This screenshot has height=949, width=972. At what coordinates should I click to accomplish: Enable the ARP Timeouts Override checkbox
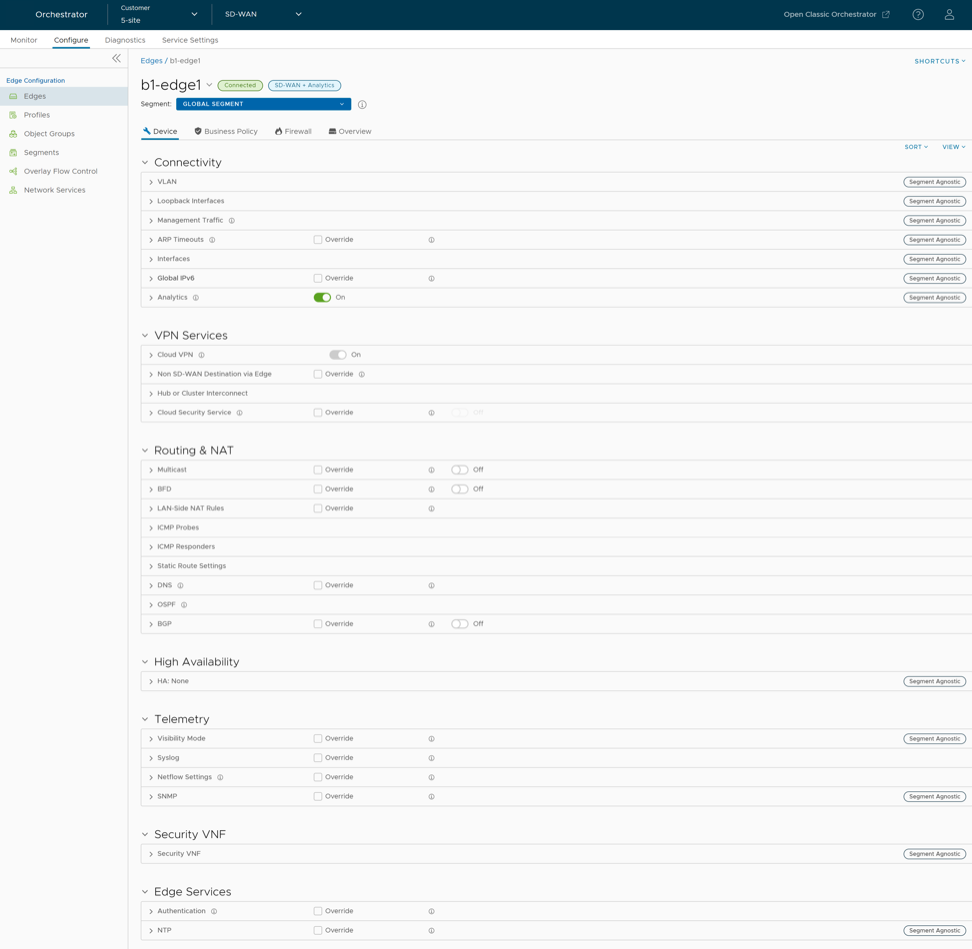[x=318, y=240]
